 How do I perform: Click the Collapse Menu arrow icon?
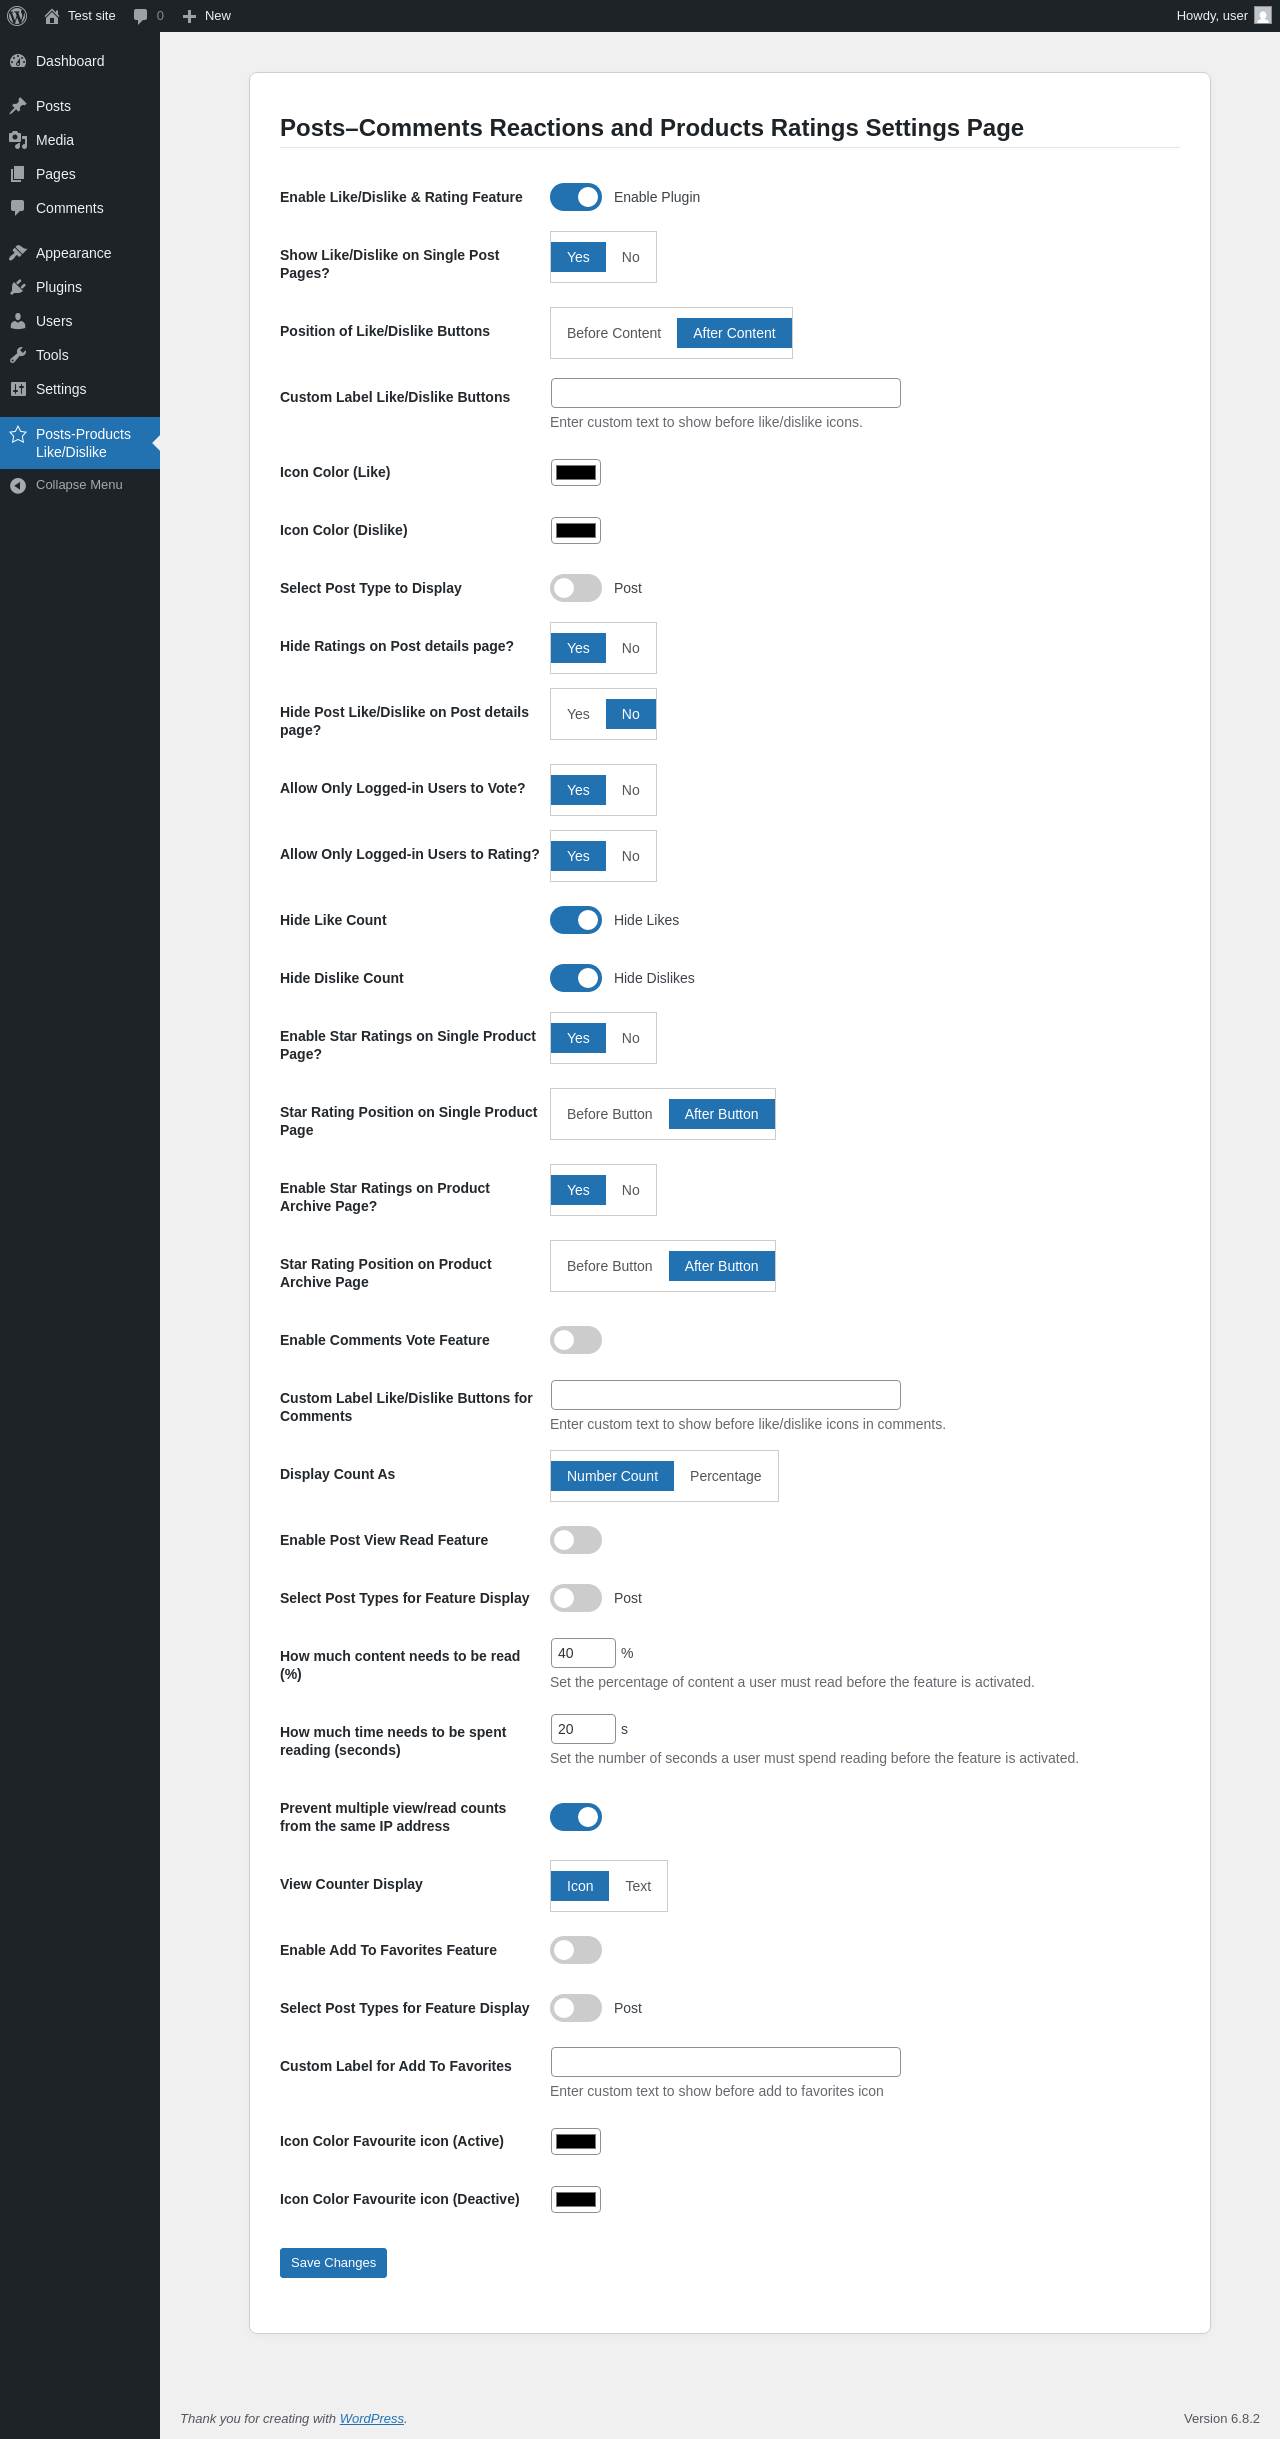pyautogui.click(x=18, y=485)
